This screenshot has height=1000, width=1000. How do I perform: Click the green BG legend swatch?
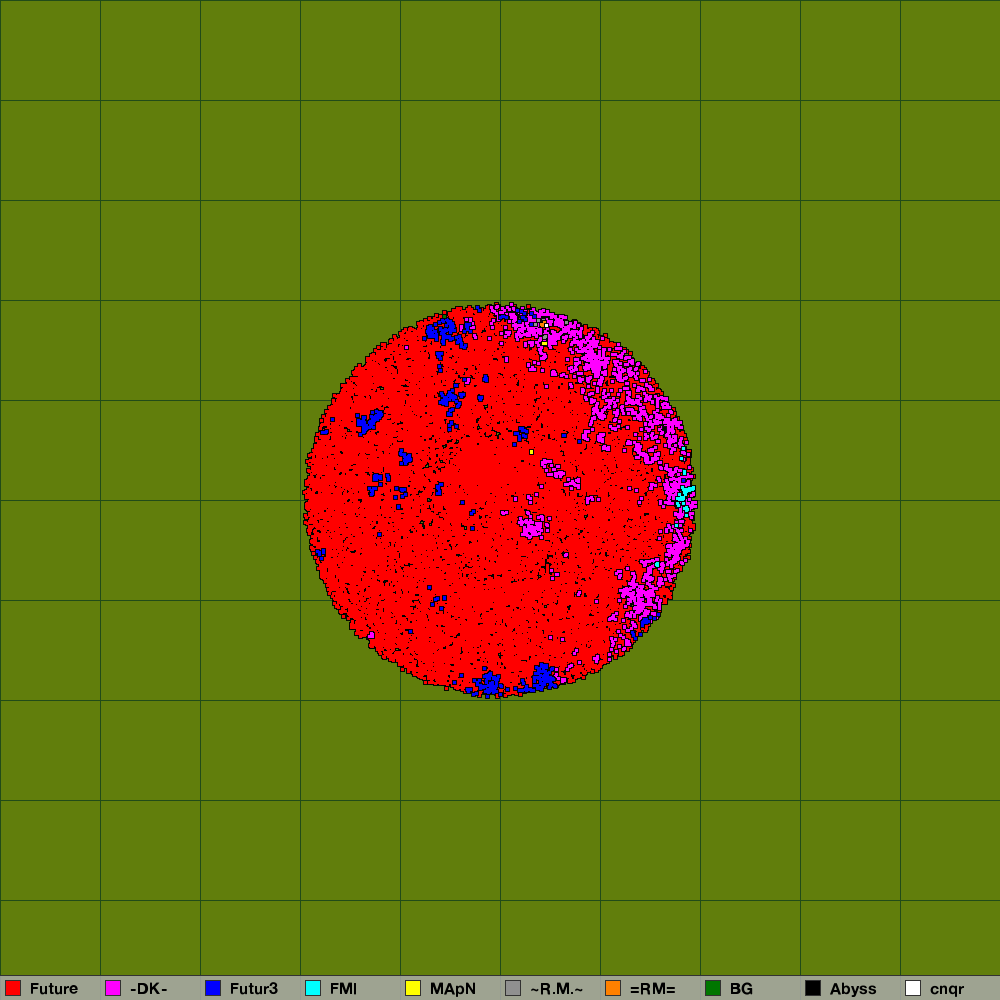tap(713, 988)
